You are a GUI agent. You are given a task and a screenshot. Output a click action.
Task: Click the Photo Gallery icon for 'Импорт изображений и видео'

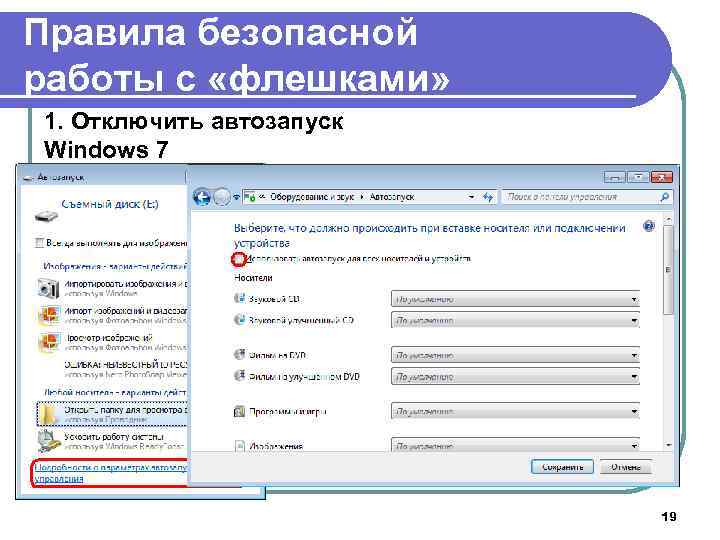[x=48, y=315]
